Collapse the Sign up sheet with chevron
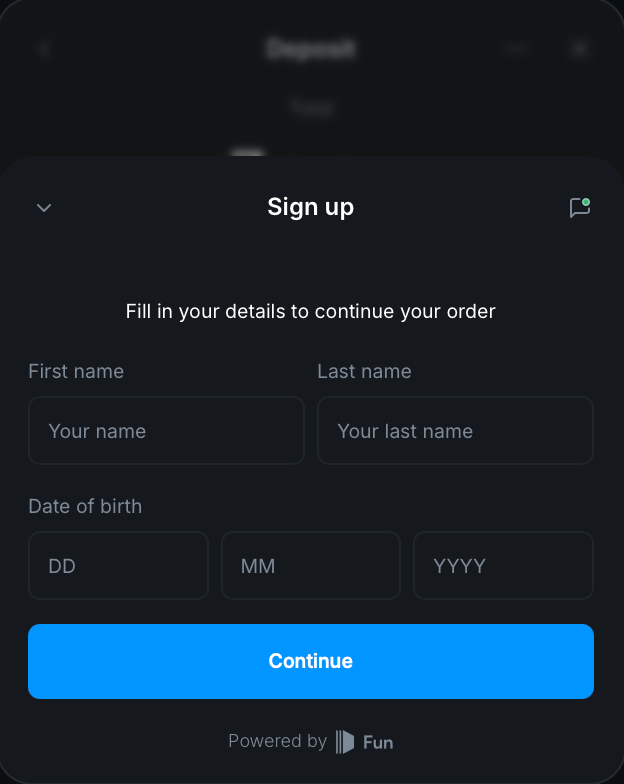The height and width of the screenshot is (784, 624). (x=44, y=208)
